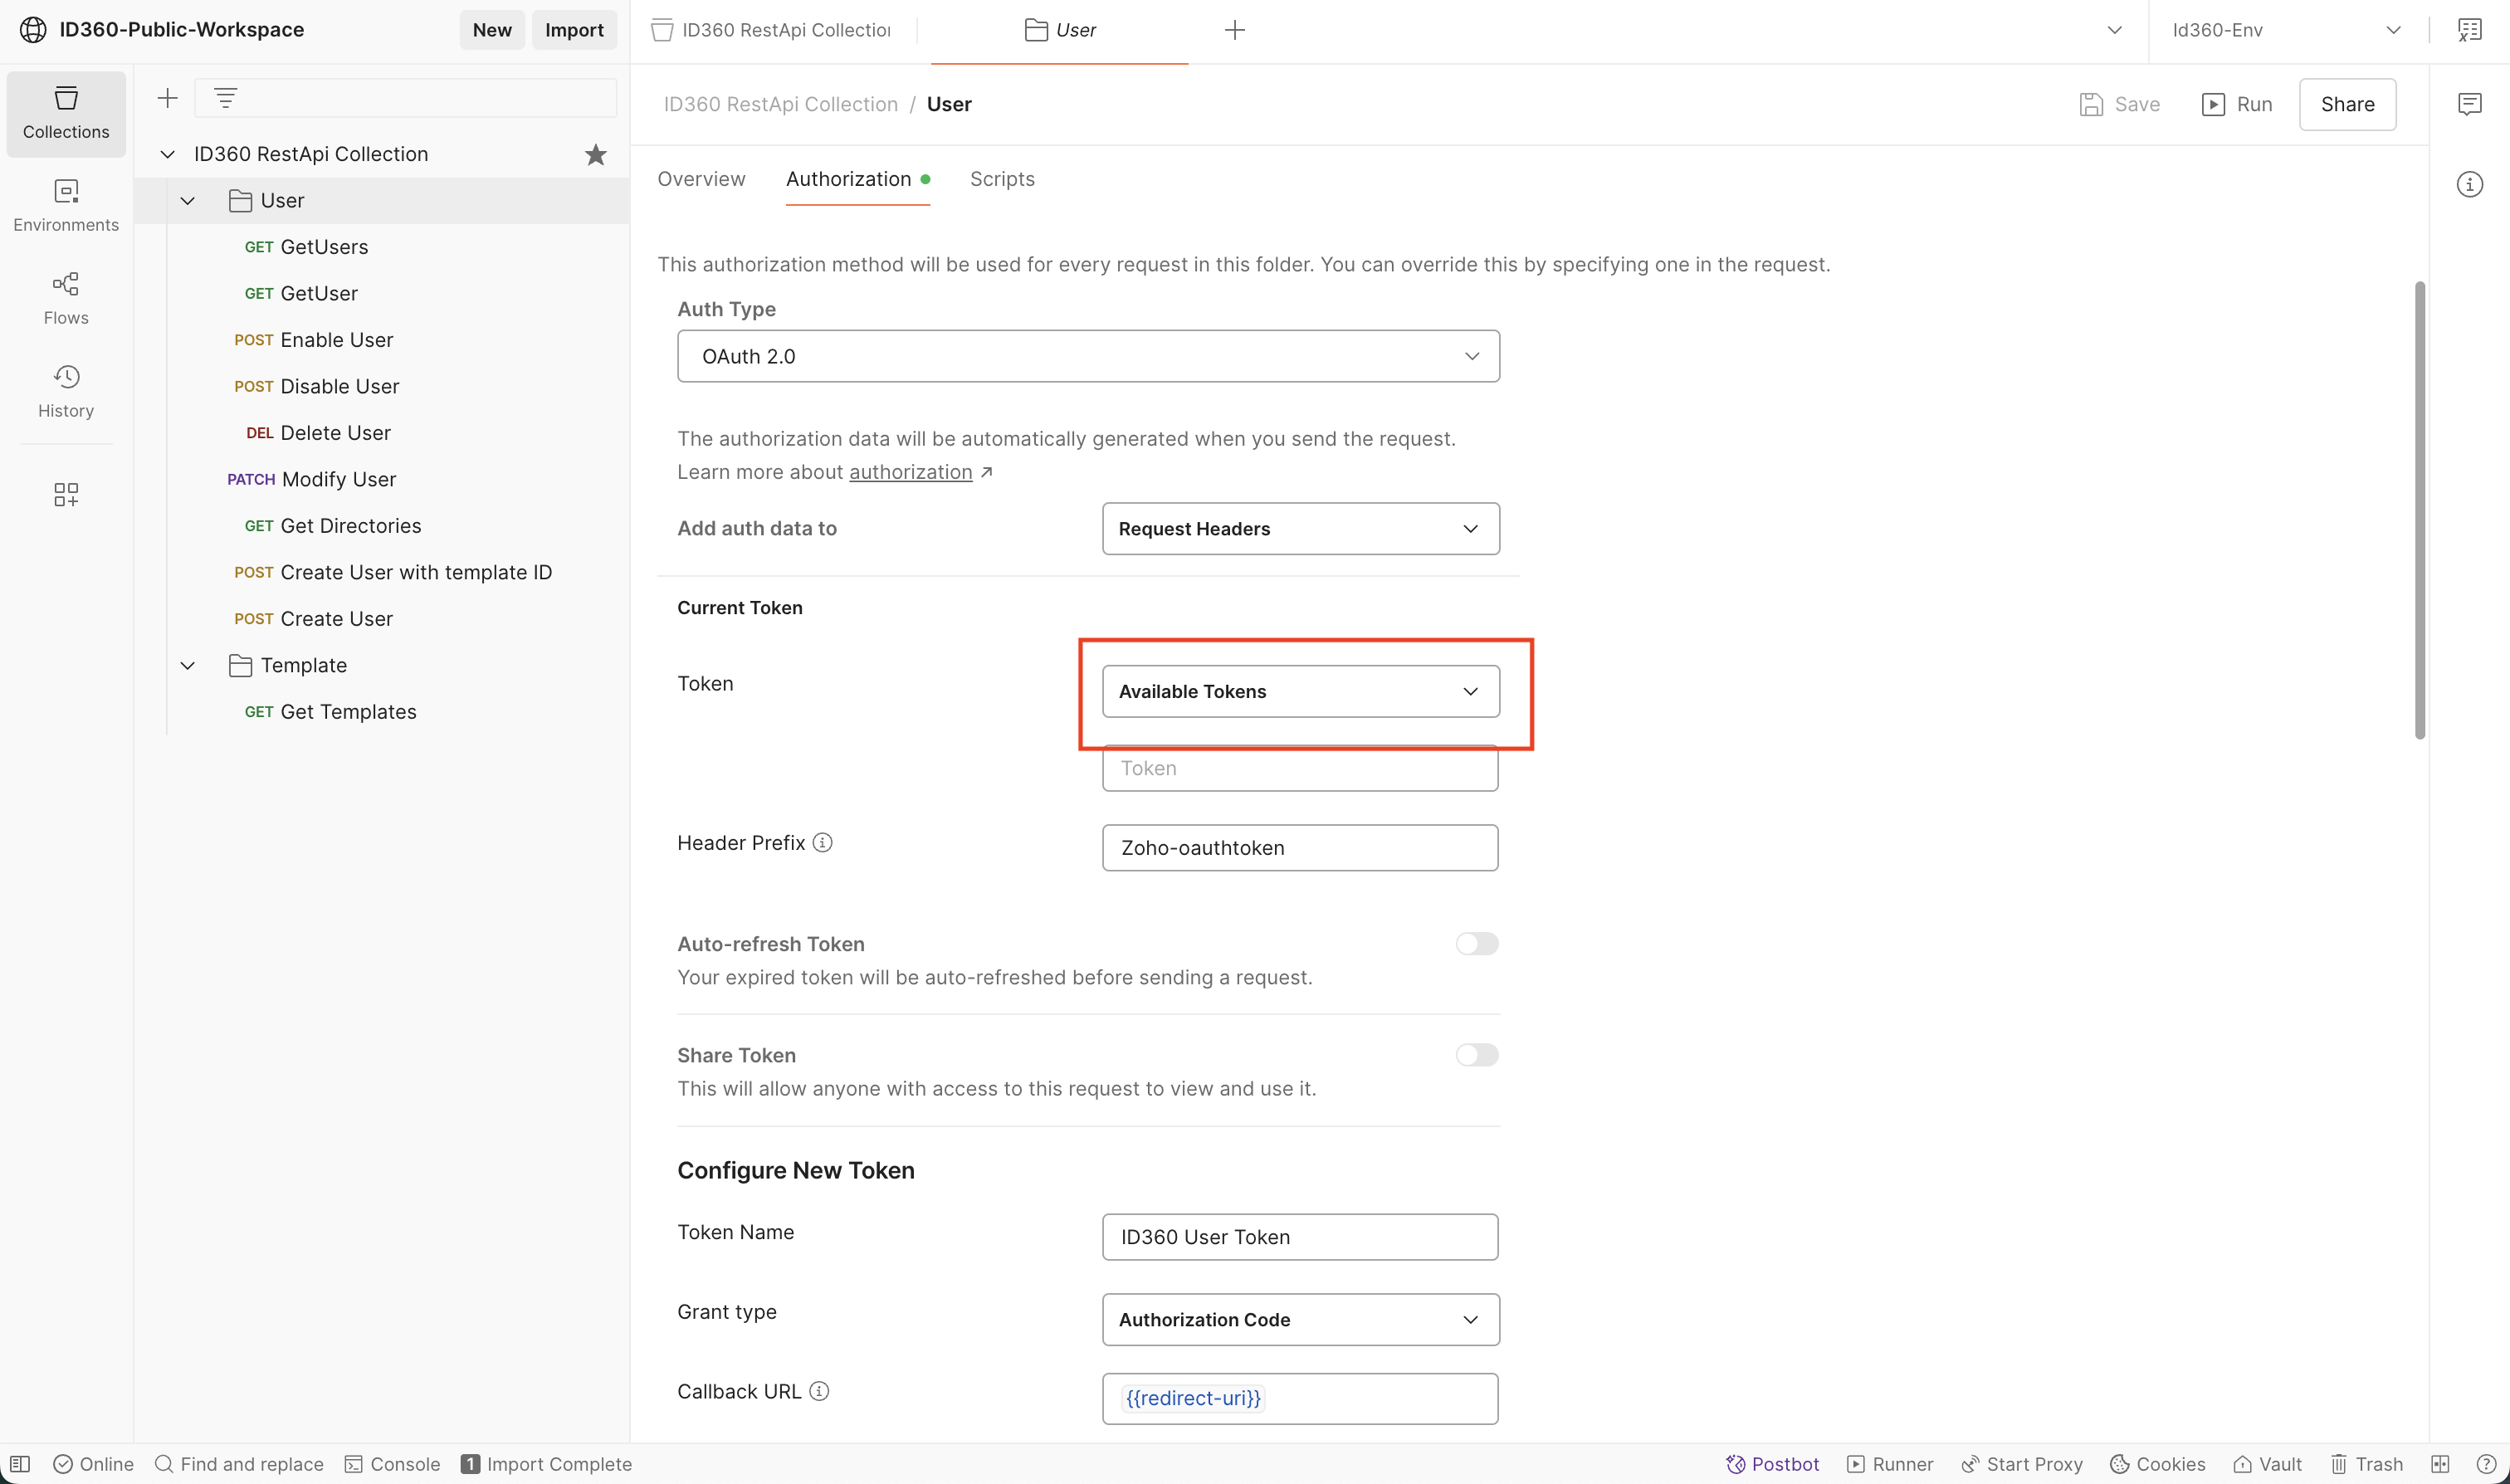The width and height of the screenshot is (2510, 1484).
Task: Toggle the sidebar icon in status bar
Action: pyautogui.click(x=20, y=1464)
